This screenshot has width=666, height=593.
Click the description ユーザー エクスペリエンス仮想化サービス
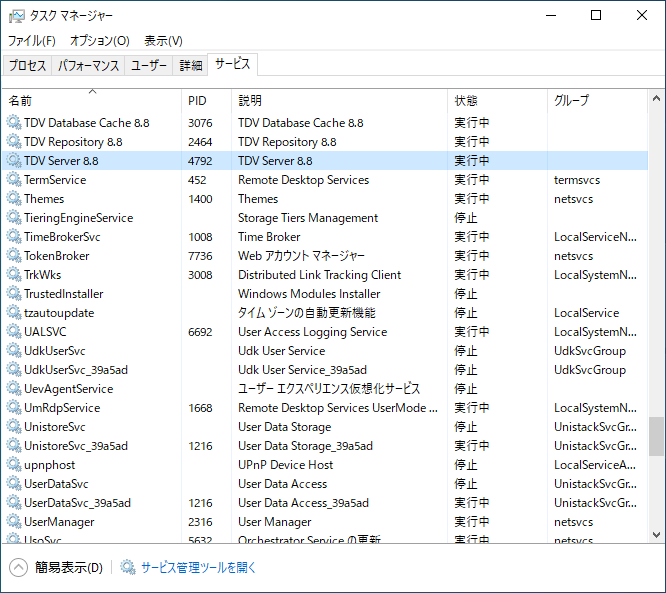[x=329, y=389]
